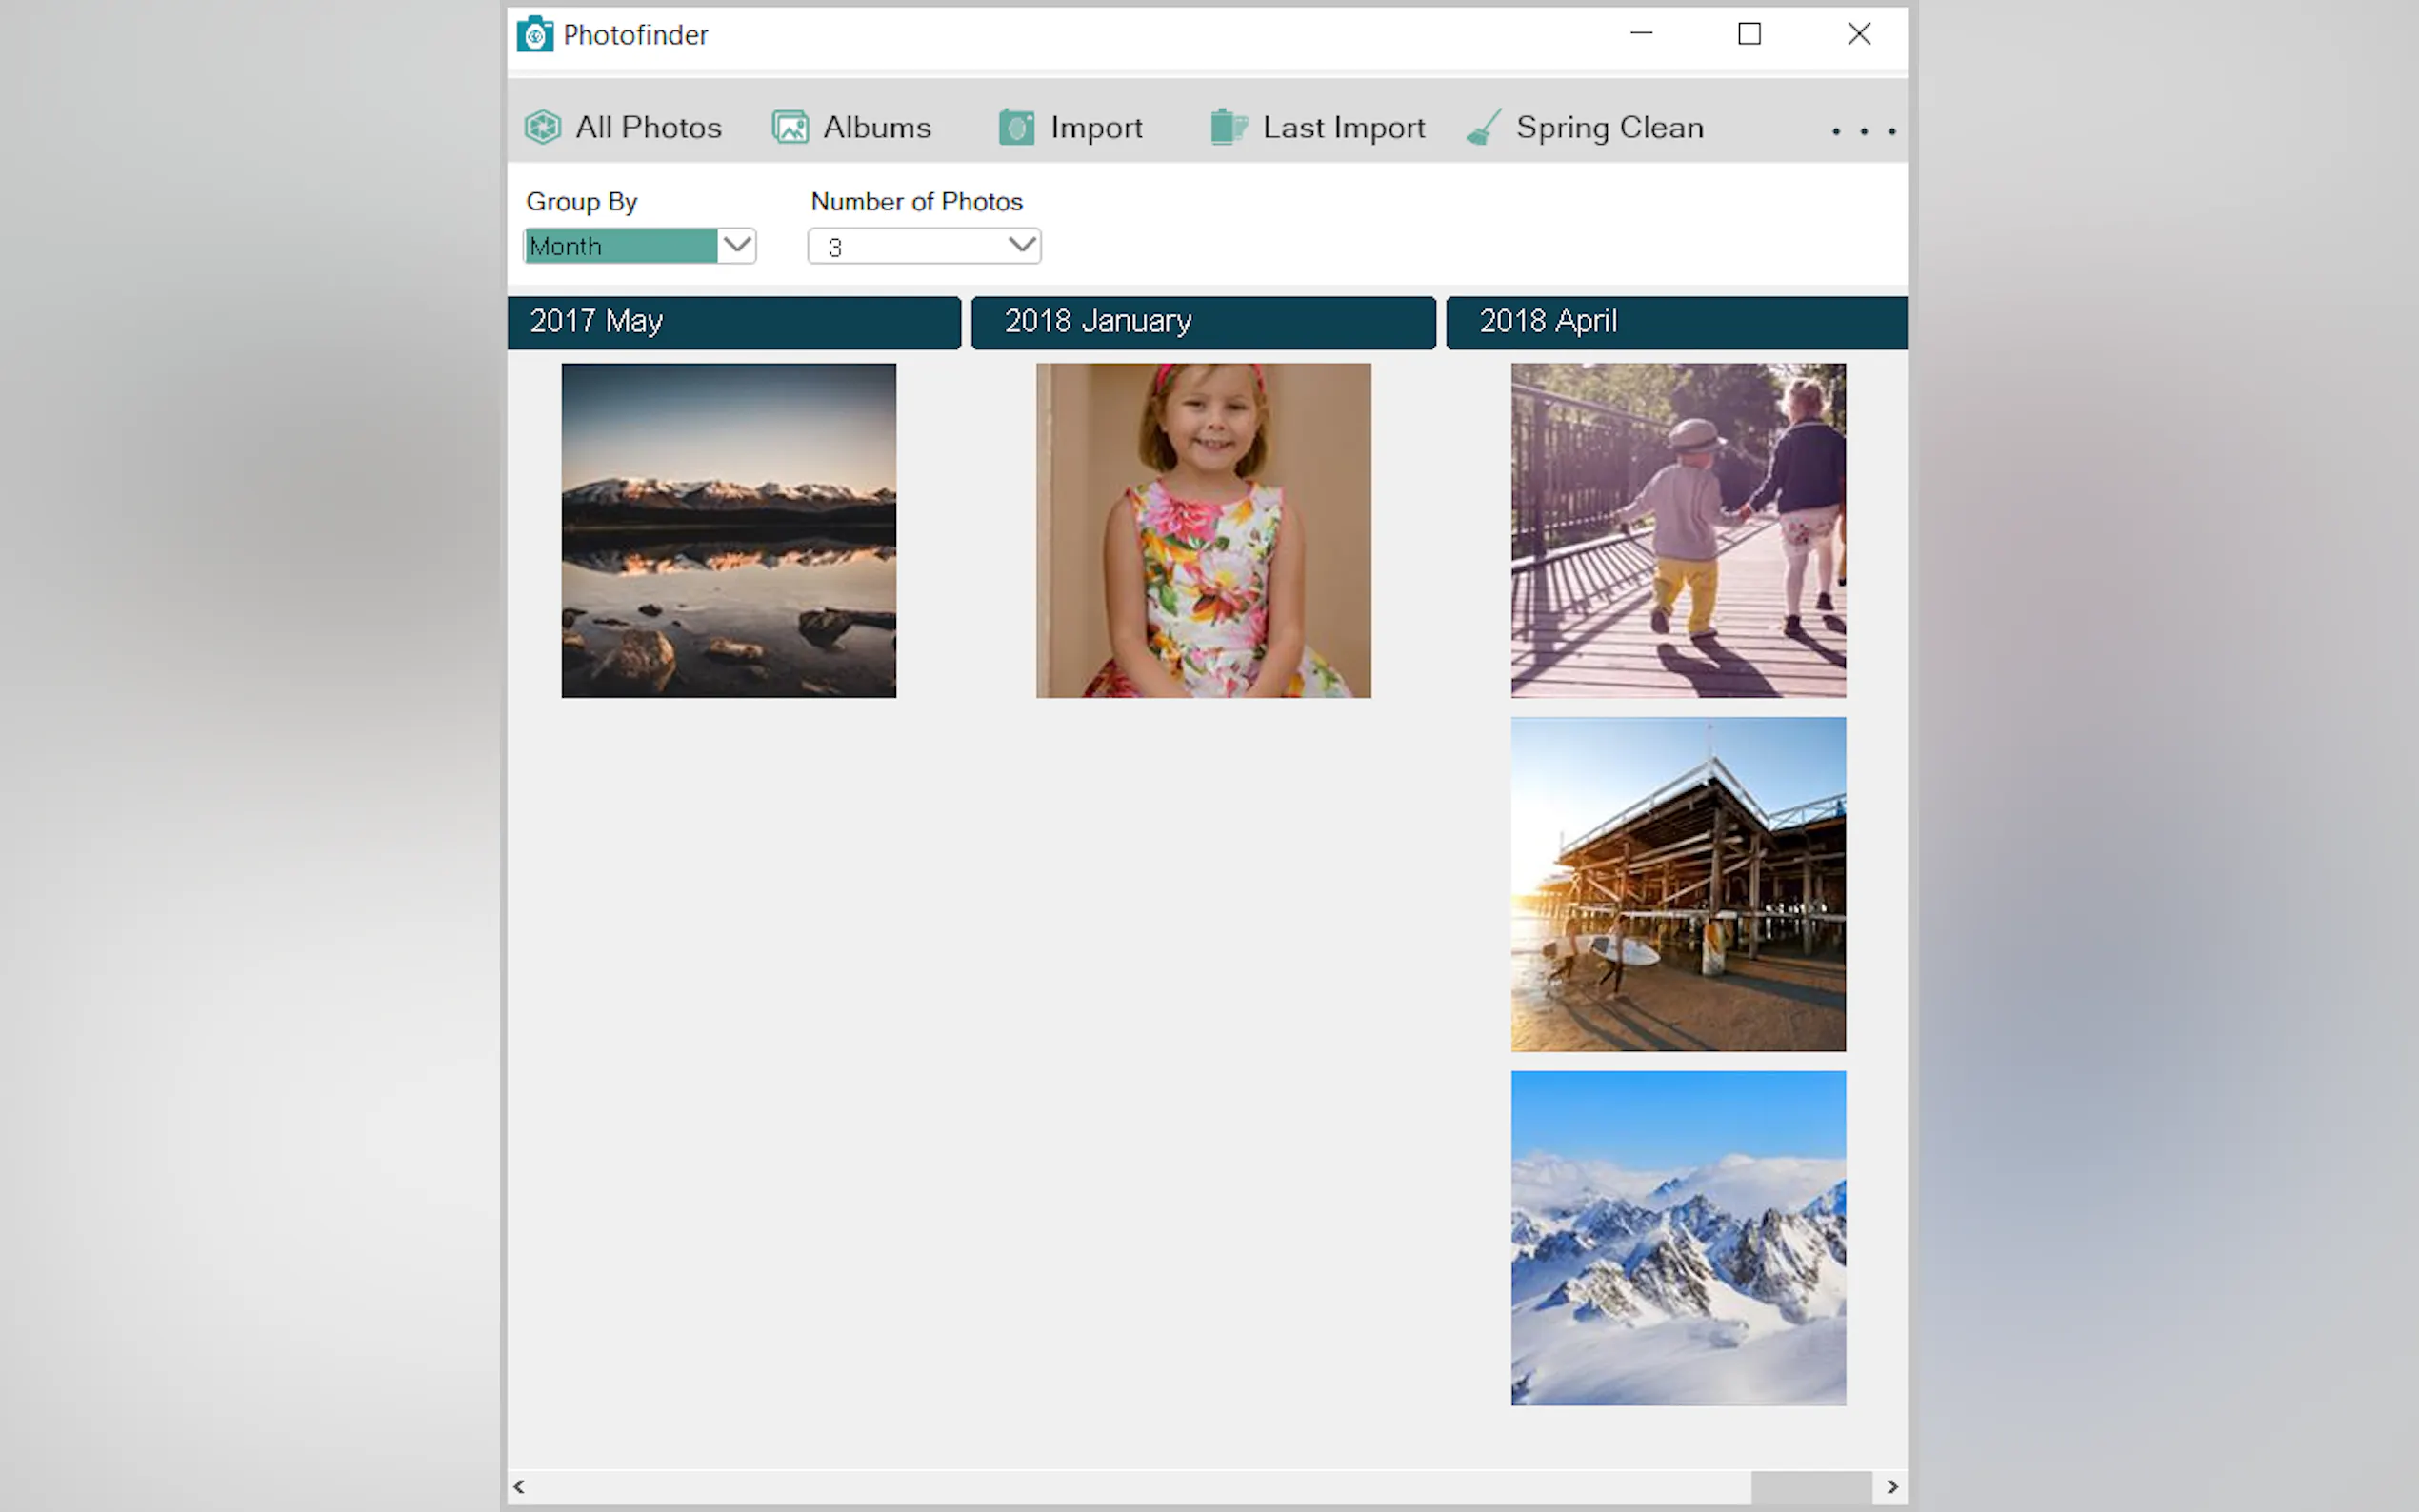Open the girl in floral dress photo
2419x1512 pixels.
click(1203, 530)
